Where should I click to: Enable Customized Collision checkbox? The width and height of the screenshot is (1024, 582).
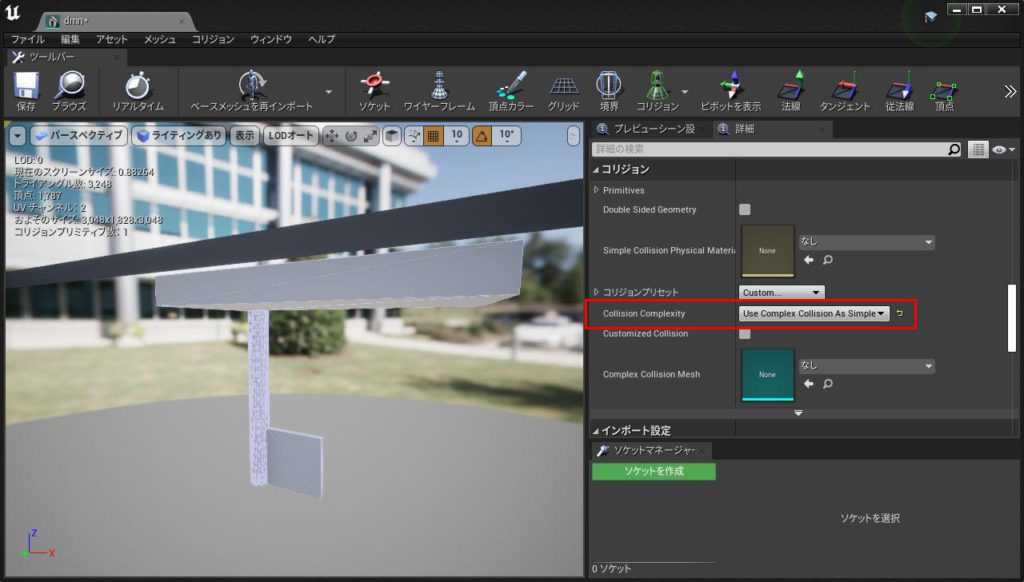point(744,333)
